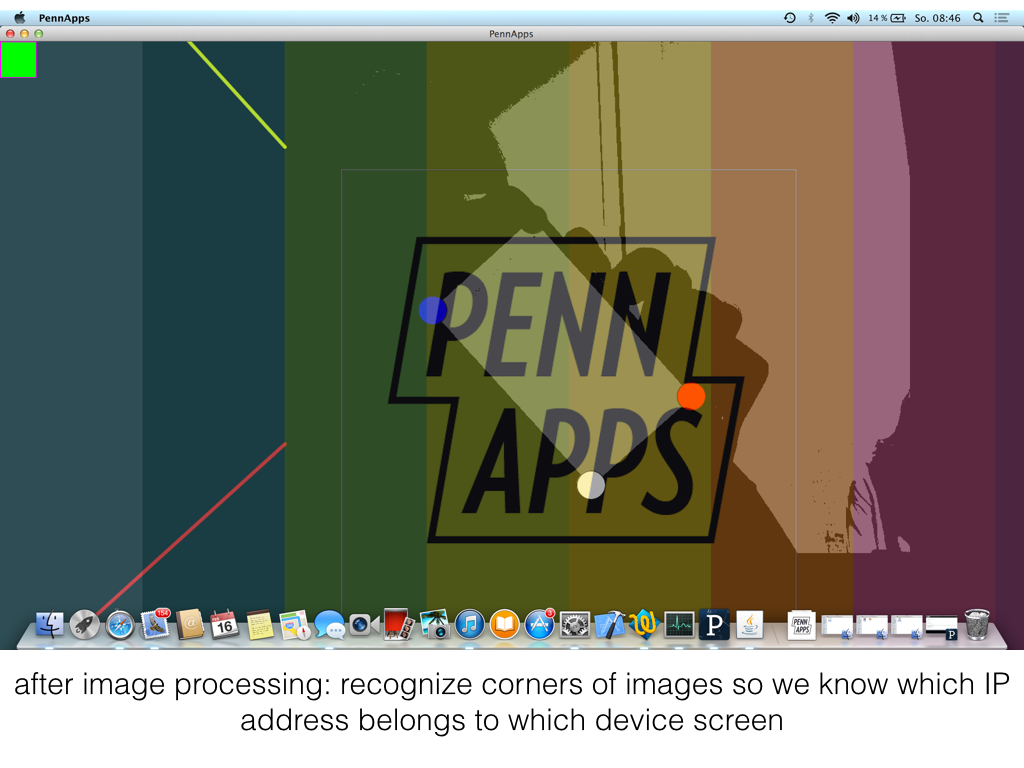Open Xcode hammer icon in dock

[x=609, y=625]
